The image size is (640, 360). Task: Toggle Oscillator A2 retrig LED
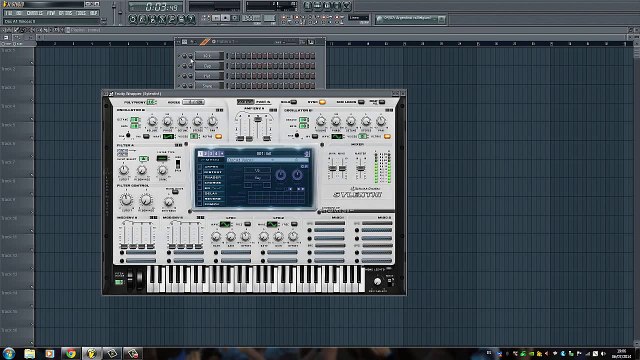point(387,136)
